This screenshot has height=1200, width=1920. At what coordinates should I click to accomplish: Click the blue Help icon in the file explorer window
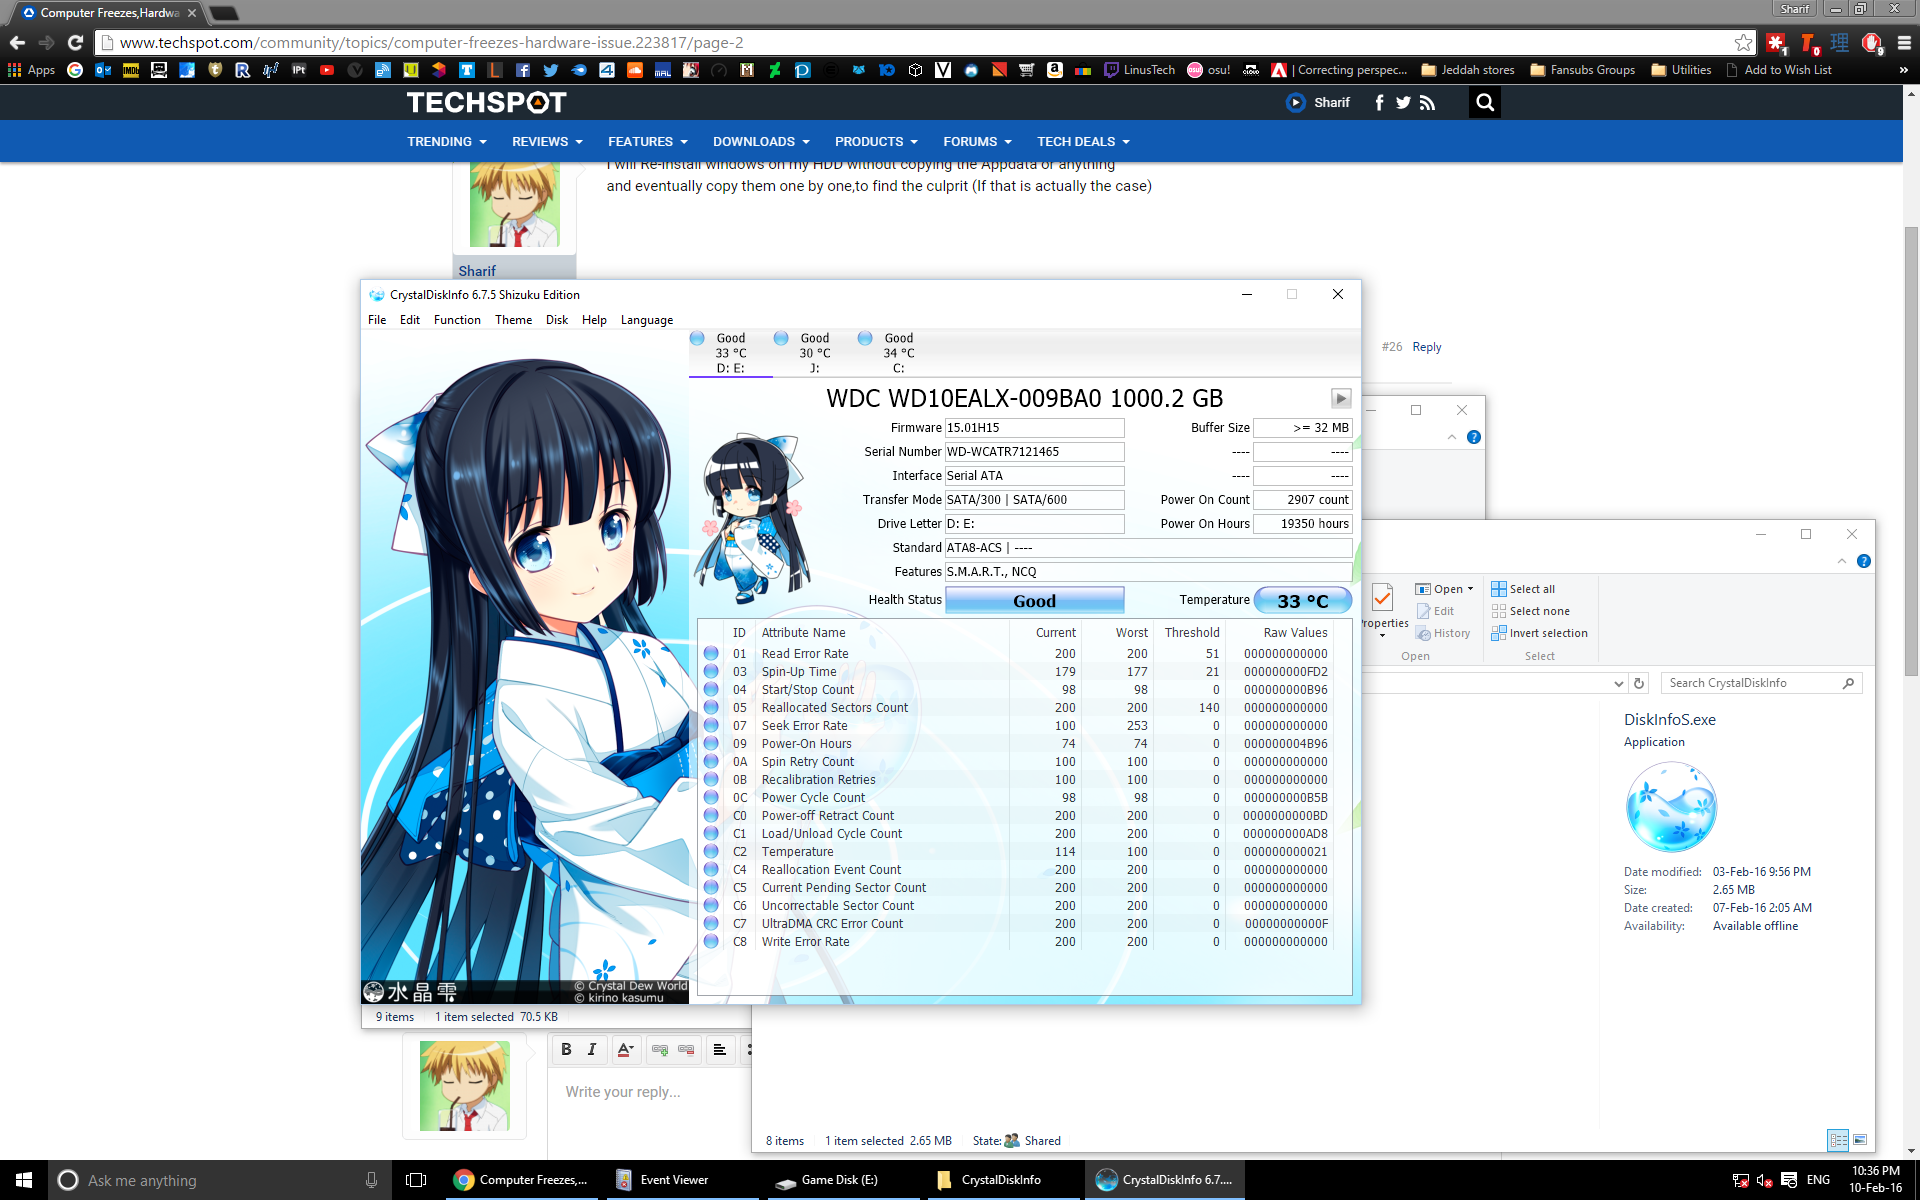1863,561
